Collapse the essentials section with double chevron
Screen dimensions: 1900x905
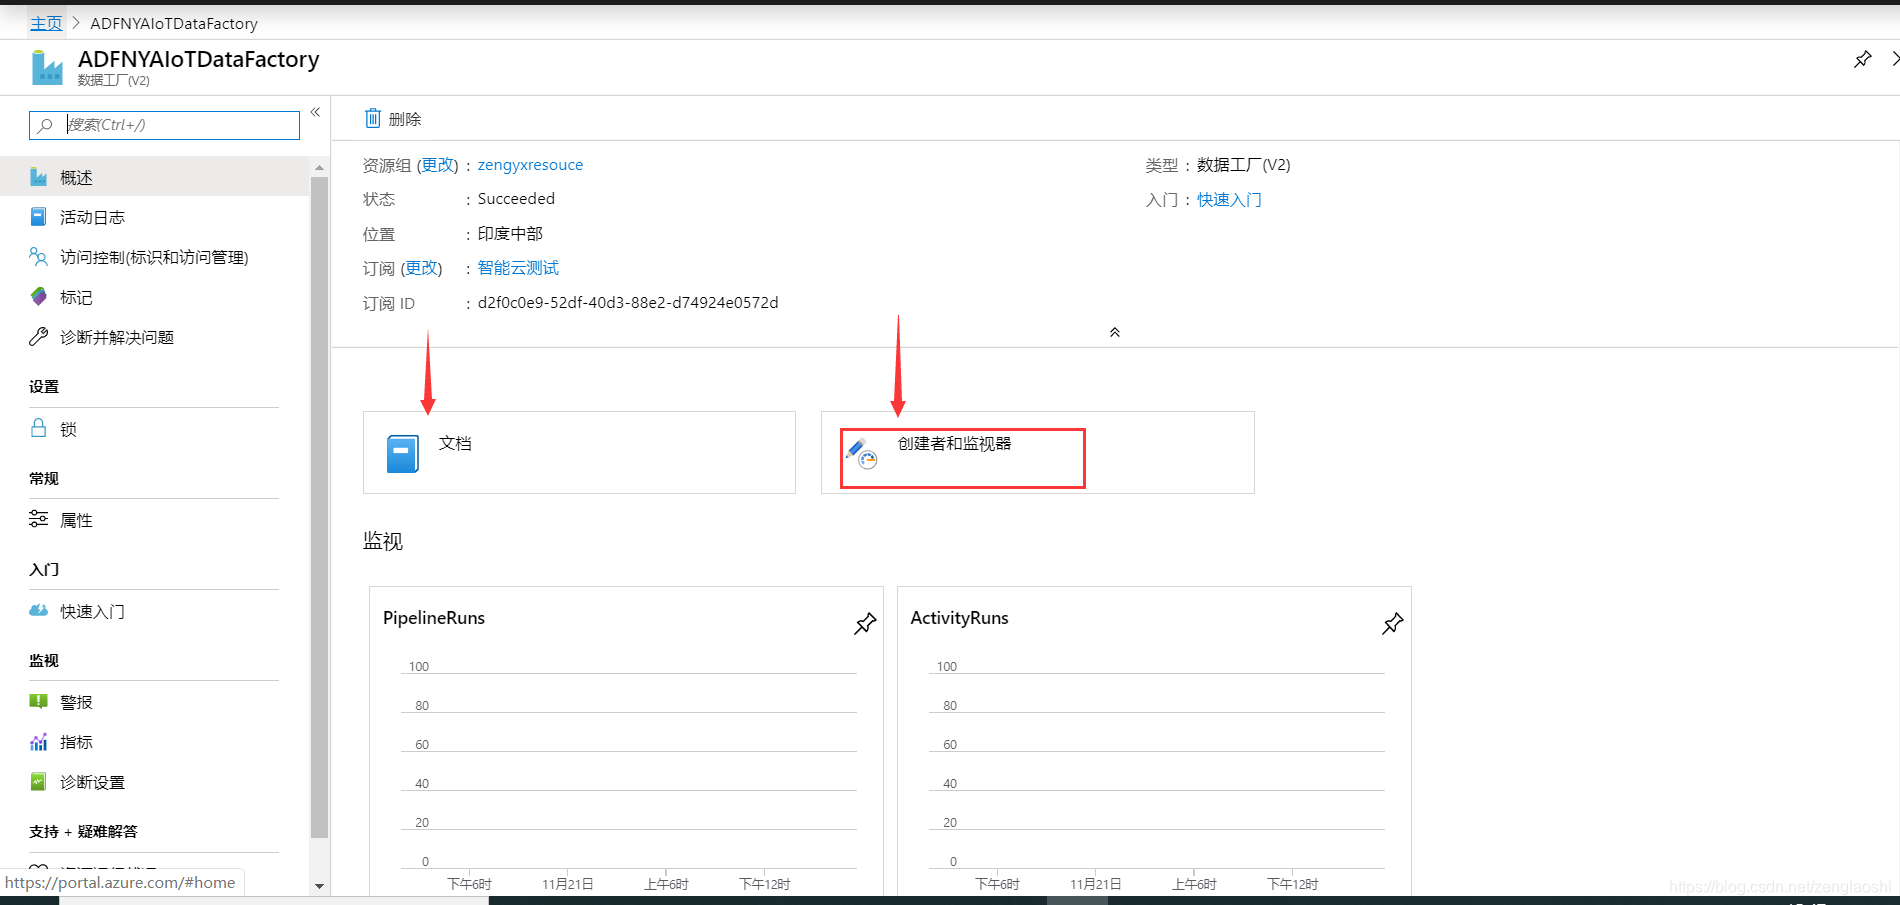pos(1115,332)
